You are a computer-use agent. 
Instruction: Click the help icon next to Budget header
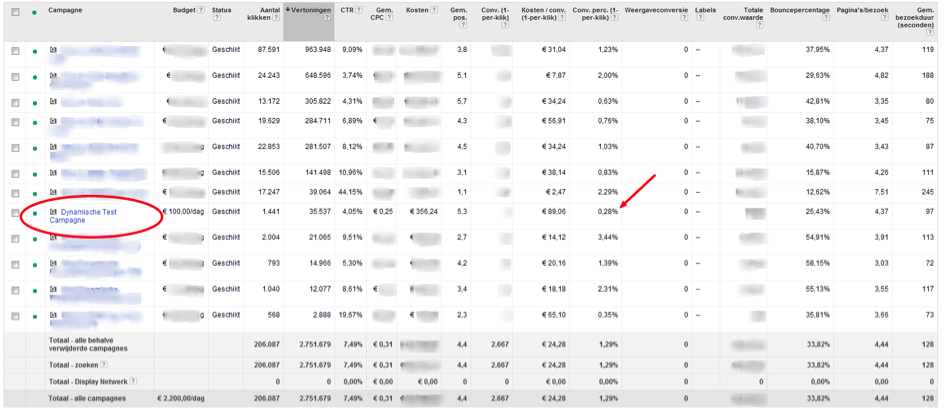[x=201, y=11]
